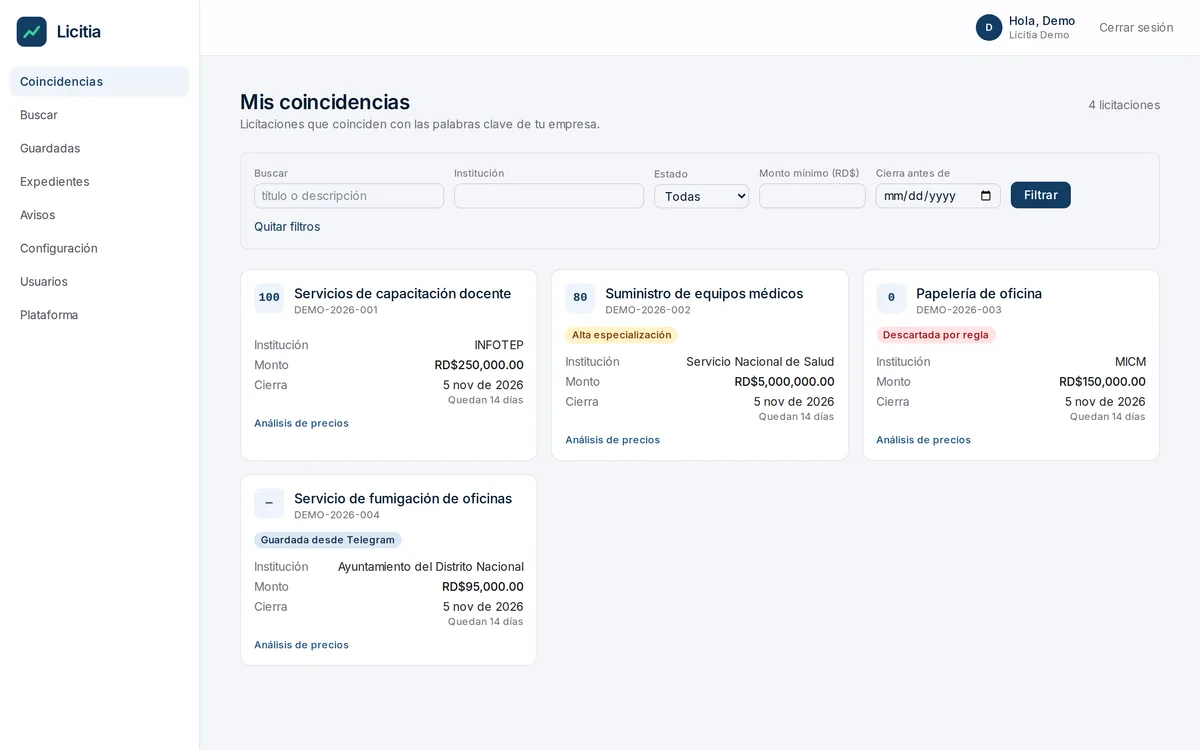Click Cerrar sesión to log out
This screenshot has height=750, width=1200.
[x=1136, y=28]
